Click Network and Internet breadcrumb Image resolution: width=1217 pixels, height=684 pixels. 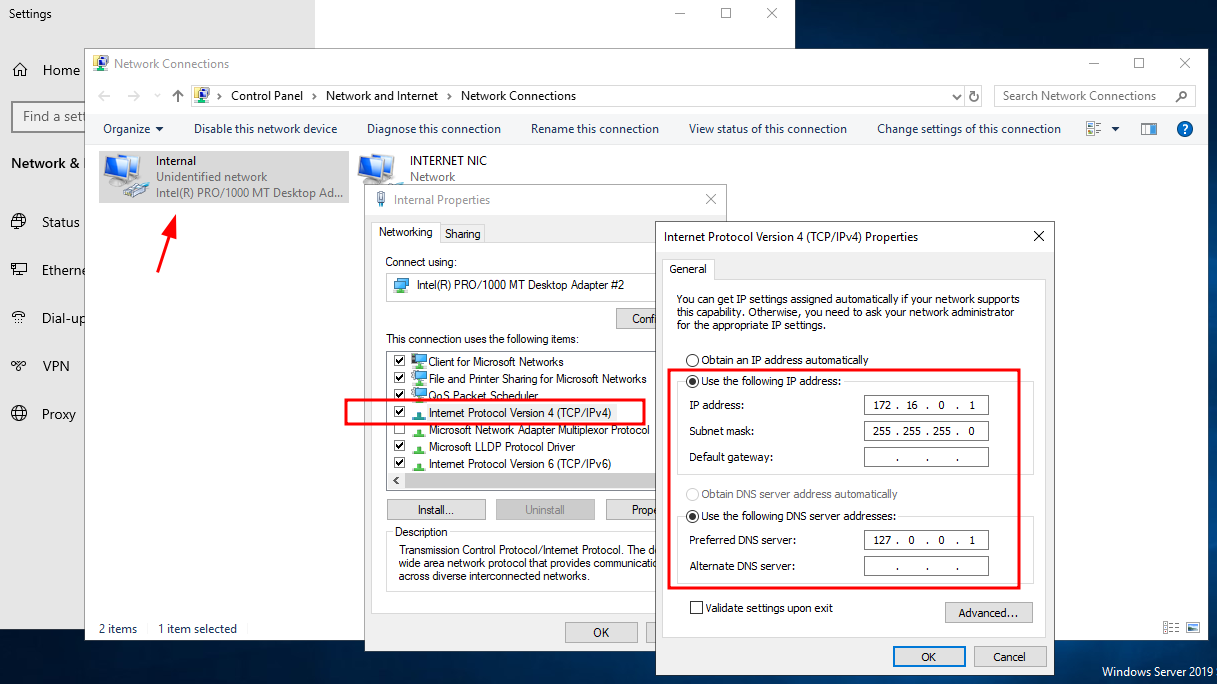pyautogui.click(x=382, y=96)
